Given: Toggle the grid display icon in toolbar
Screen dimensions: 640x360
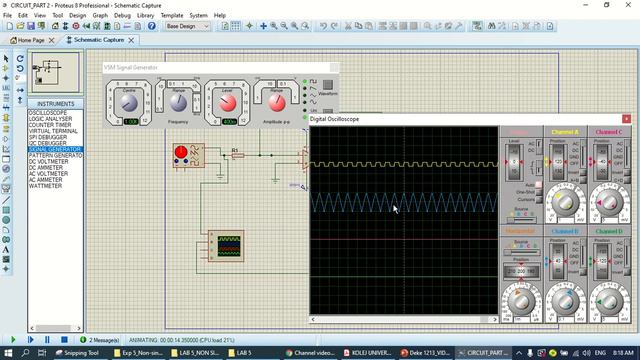Looking at the screenshot, I should [236, 26].
